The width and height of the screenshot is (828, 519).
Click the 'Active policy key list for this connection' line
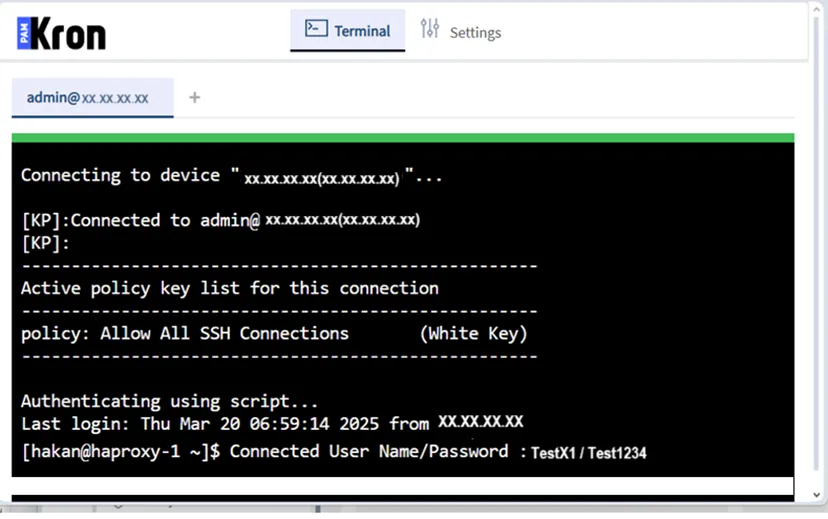[x=230, y=288]
